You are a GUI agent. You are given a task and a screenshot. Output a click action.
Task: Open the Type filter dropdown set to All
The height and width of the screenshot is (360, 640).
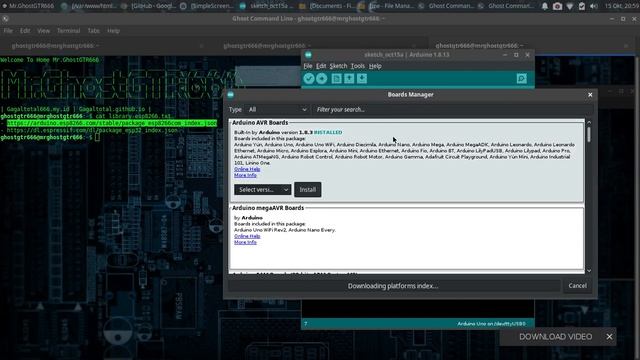click(278, 109)
